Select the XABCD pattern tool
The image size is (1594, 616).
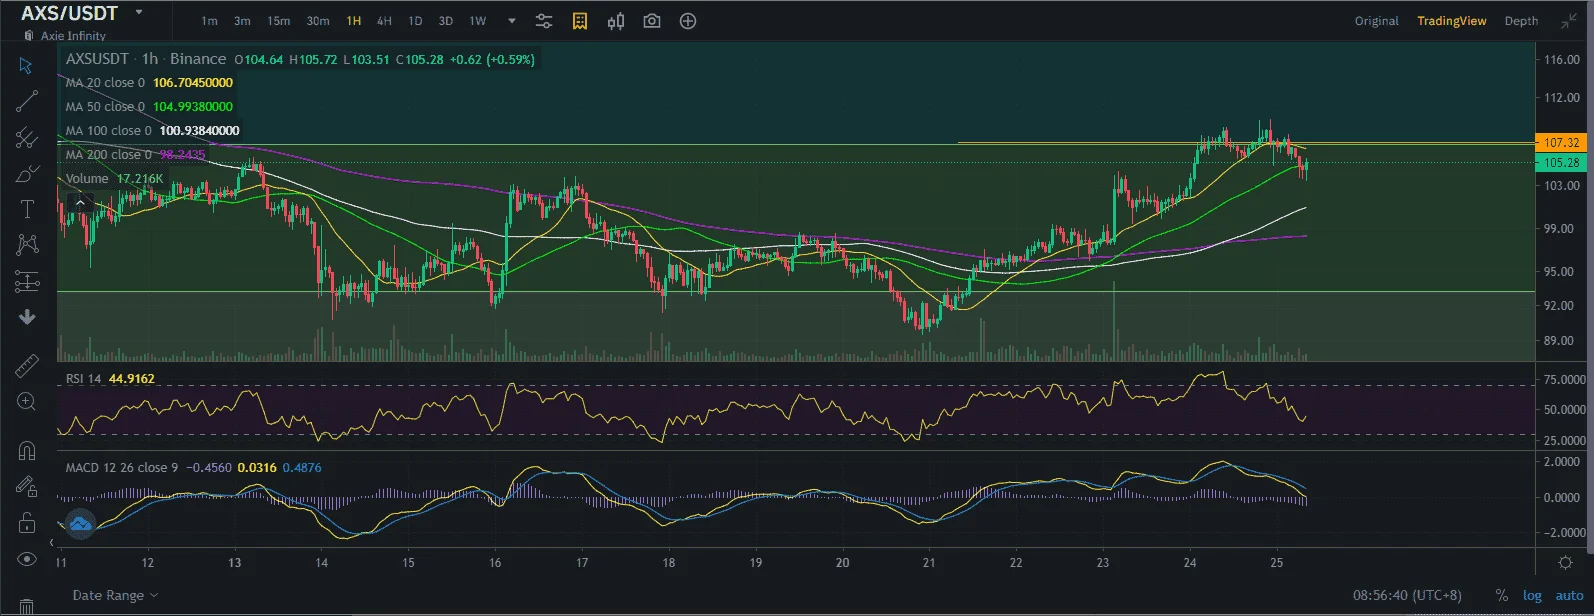(x=26, y=245)
